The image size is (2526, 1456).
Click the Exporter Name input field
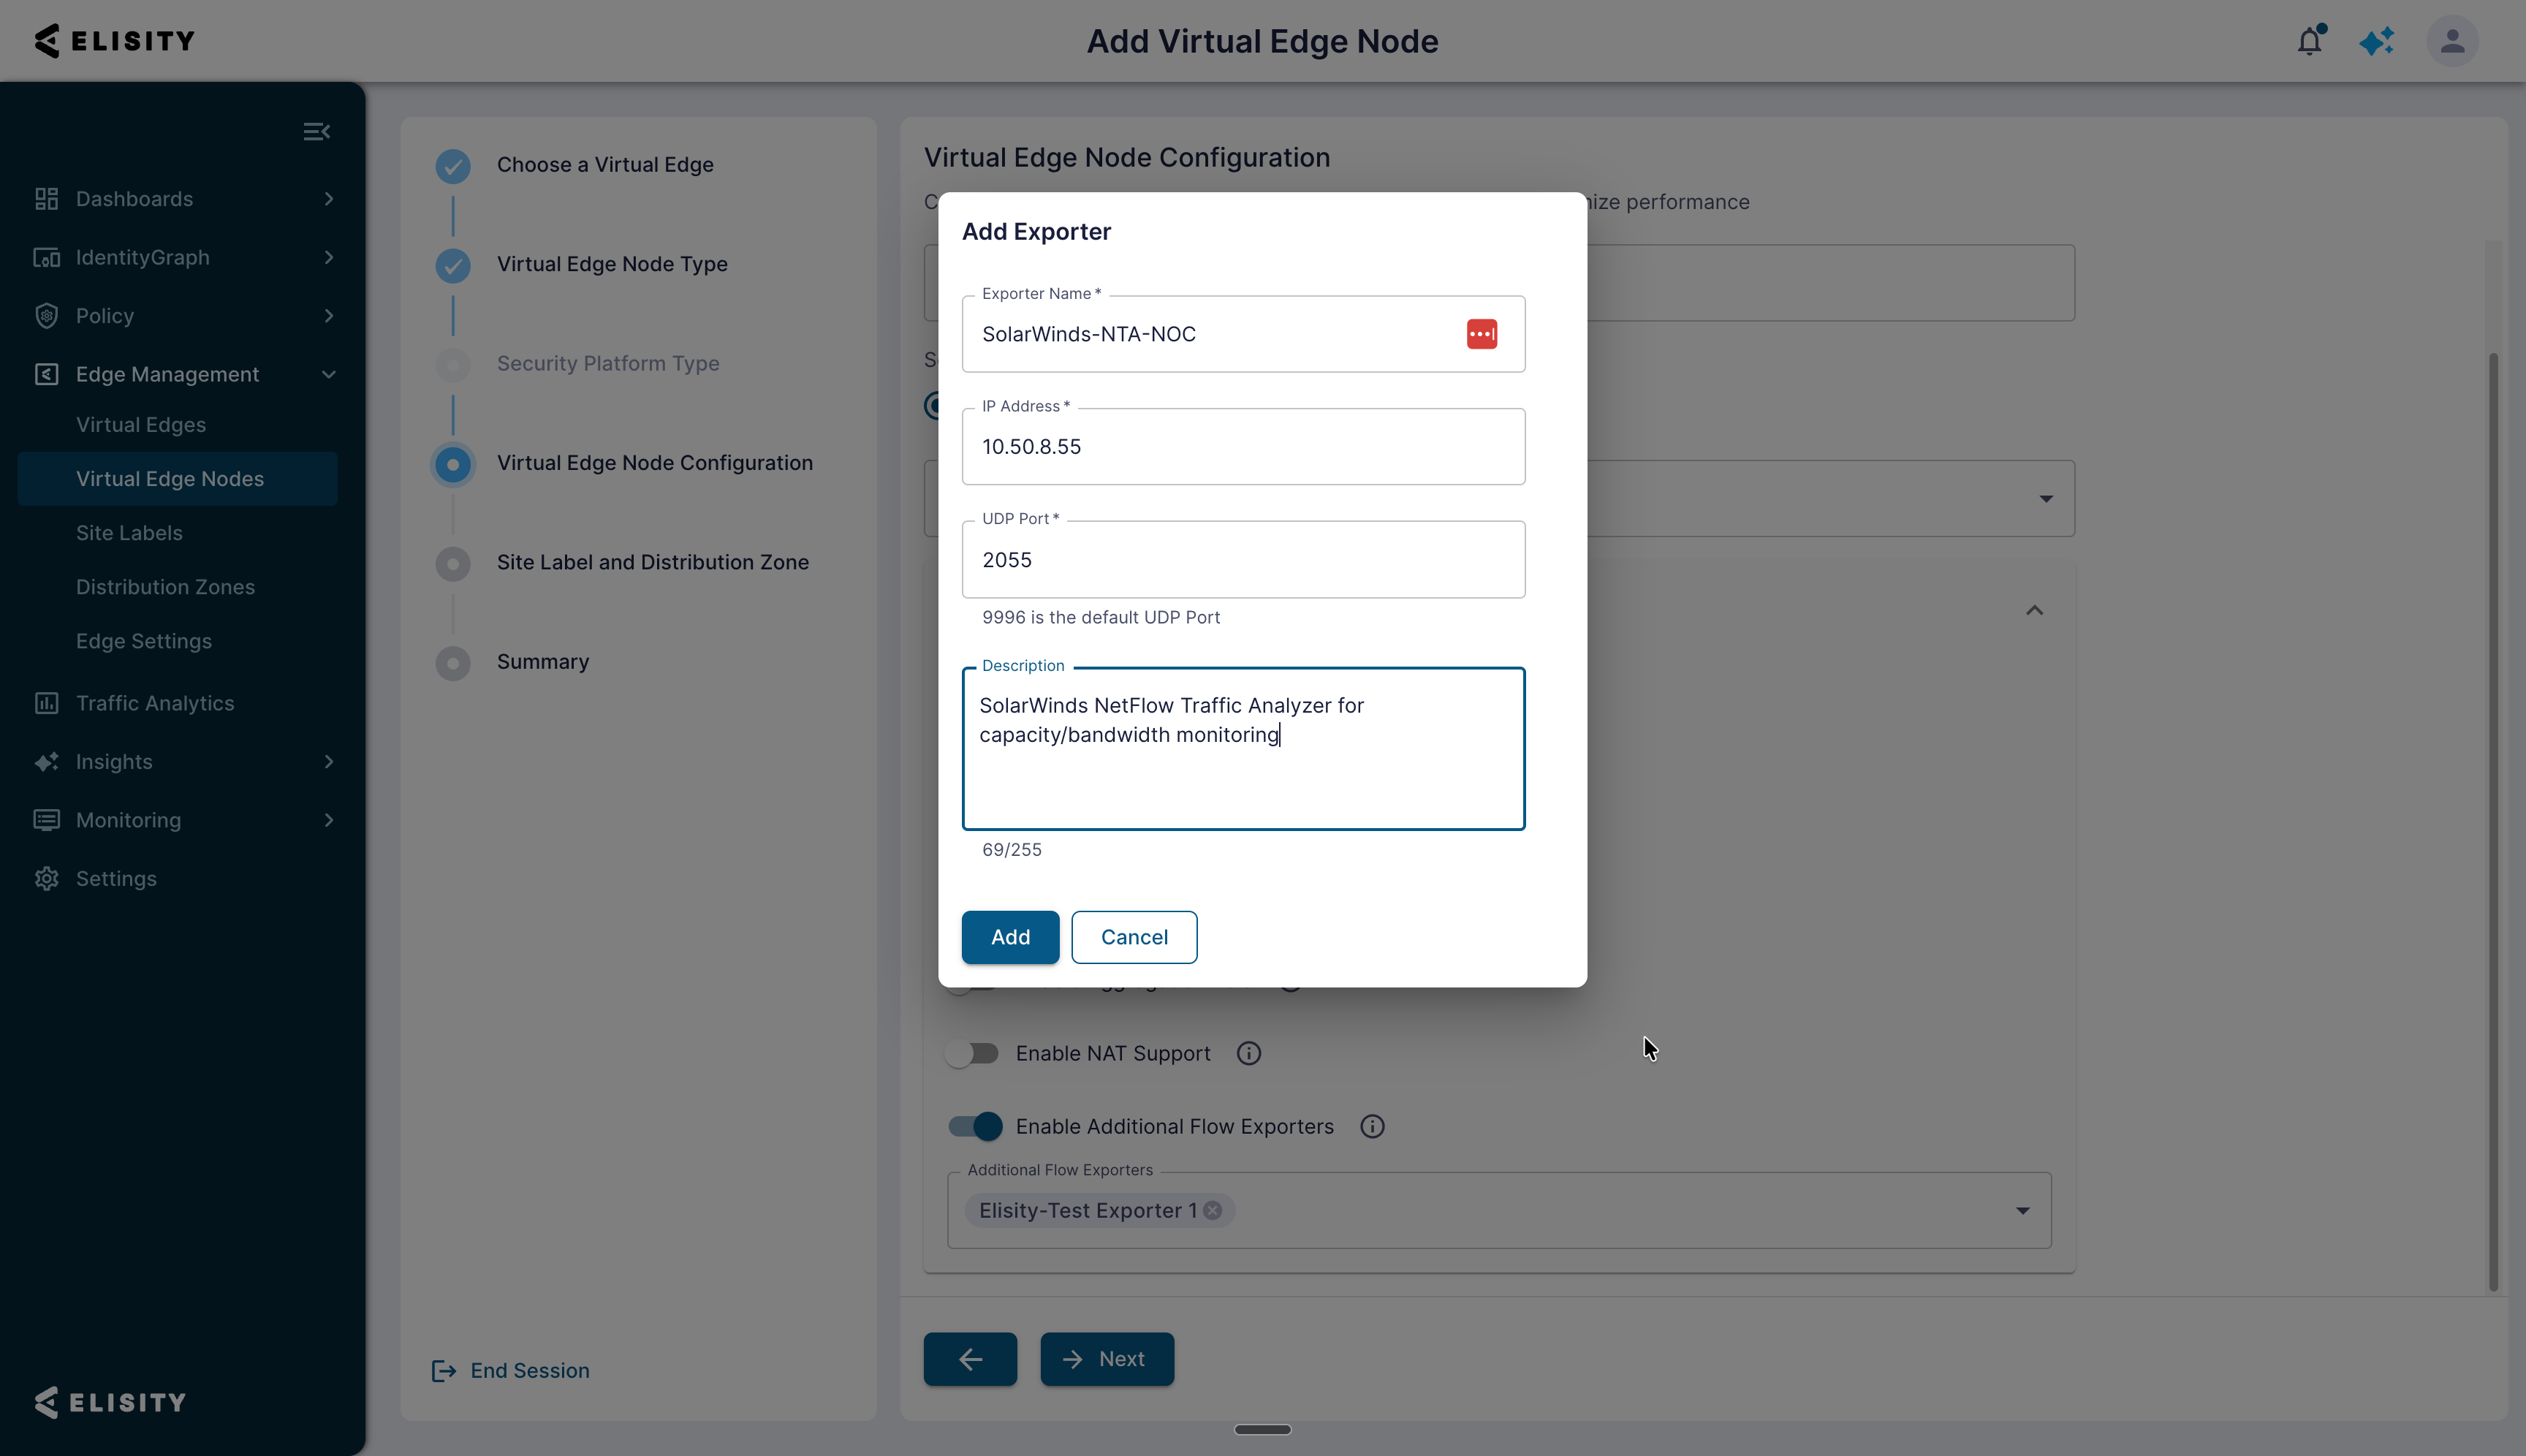tap(1243, 334)
